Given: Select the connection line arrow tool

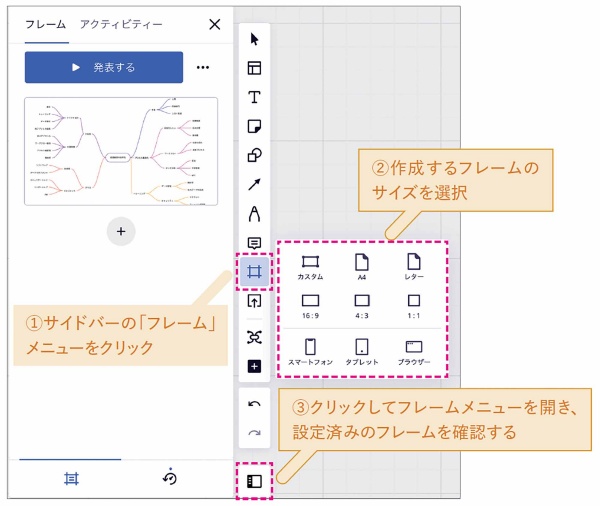Looking at the screenshot, I should click(254, 185).
